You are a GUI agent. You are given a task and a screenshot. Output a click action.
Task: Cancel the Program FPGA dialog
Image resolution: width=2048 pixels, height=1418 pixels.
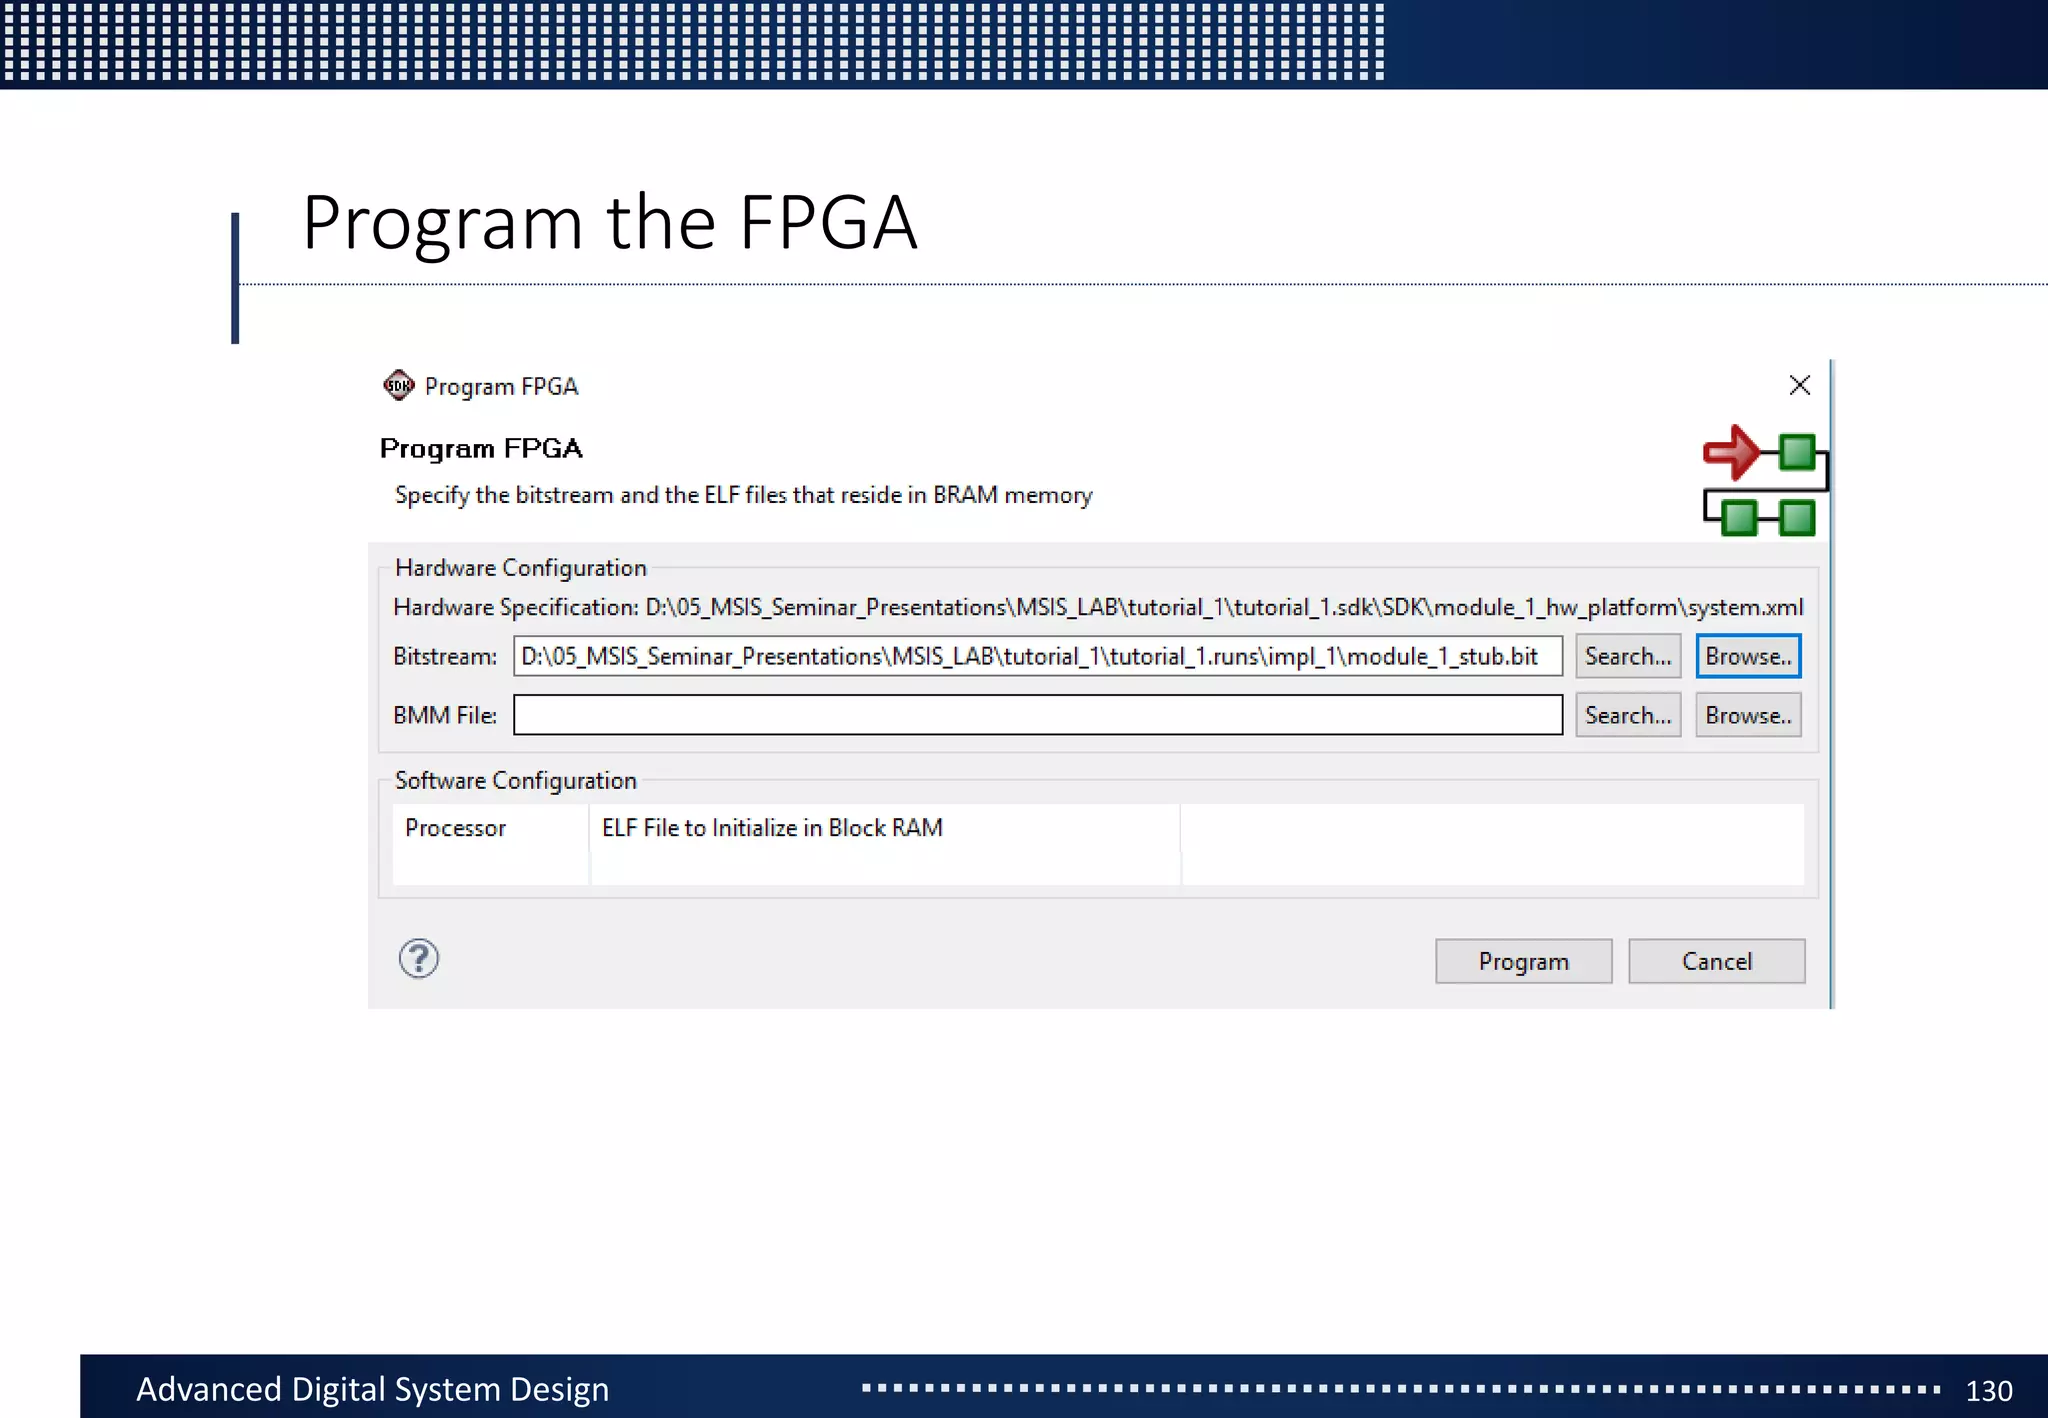[1716, 961]
